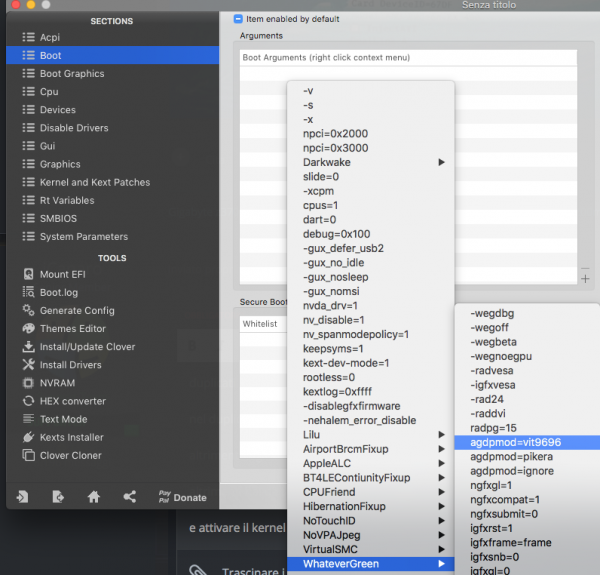Click the share icon in bottom bar
Screen dimensions: 600x575
coord(130,497)
